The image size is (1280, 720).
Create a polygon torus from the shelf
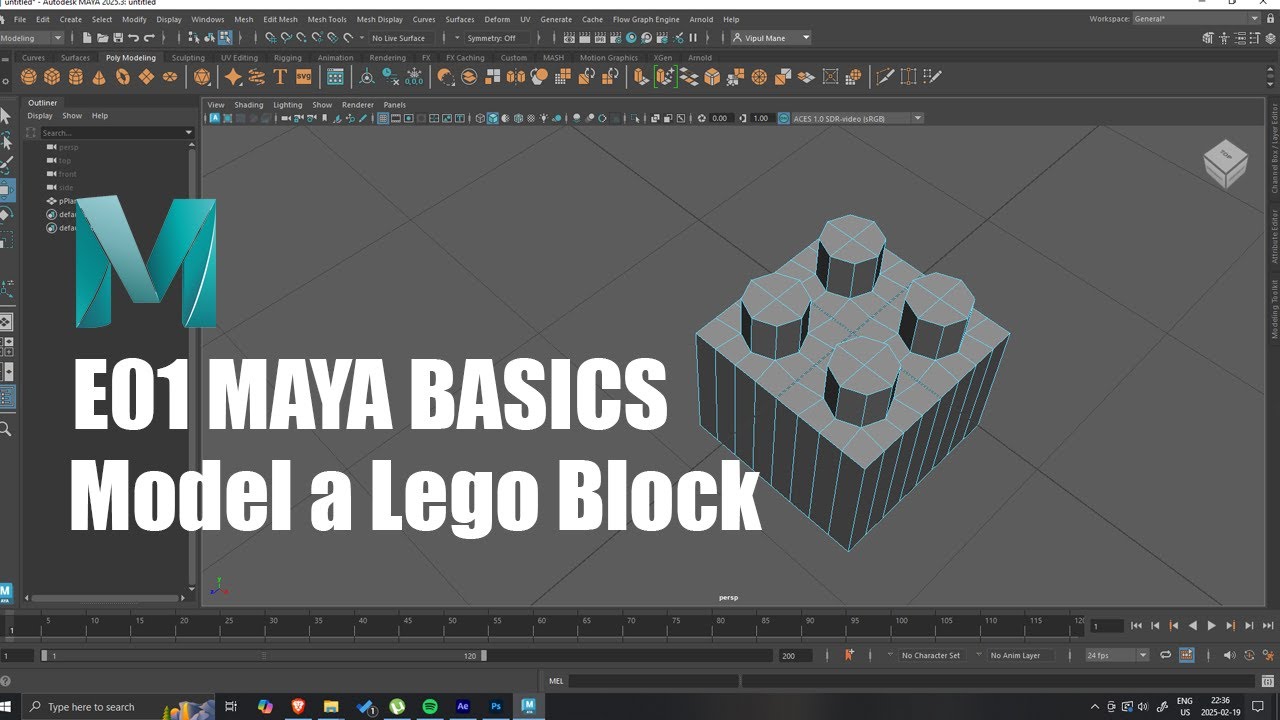point(122,77)
